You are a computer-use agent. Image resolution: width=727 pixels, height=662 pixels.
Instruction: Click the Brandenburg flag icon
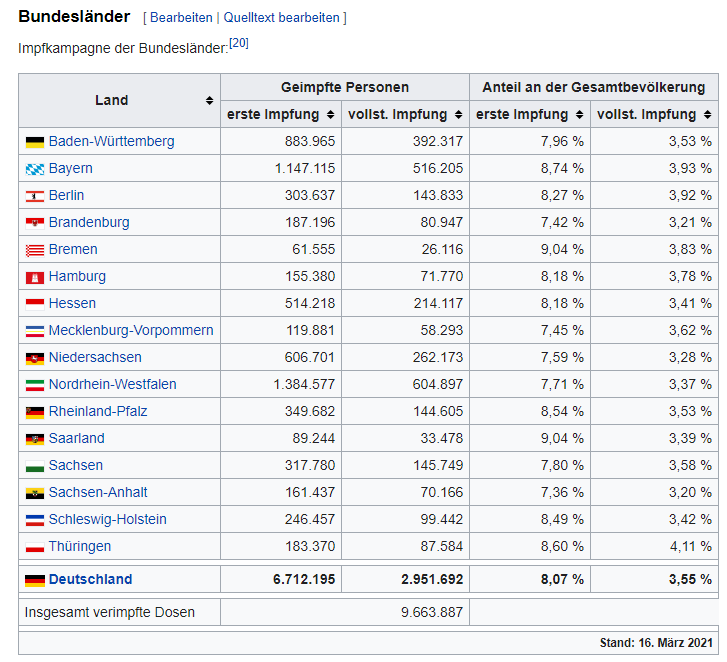(35, 223)
